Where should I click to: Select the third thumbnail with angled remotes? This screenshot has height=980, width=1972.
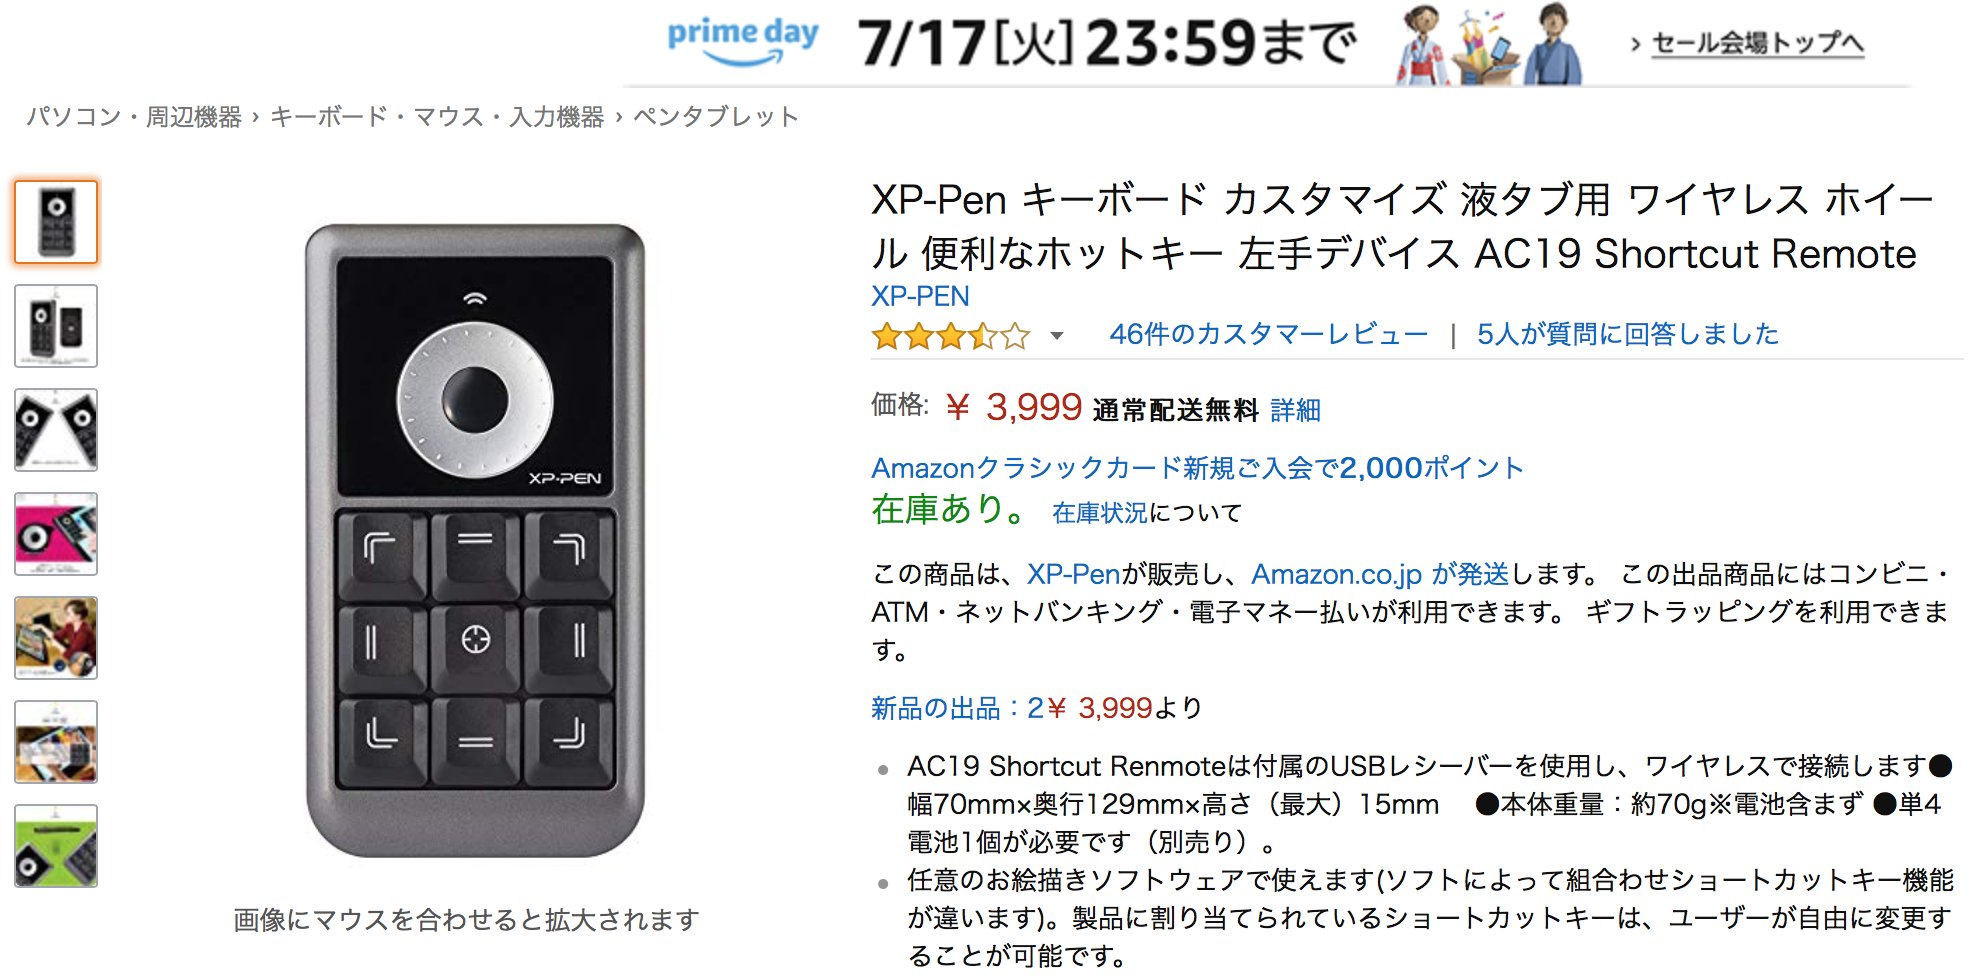point(56,430)
